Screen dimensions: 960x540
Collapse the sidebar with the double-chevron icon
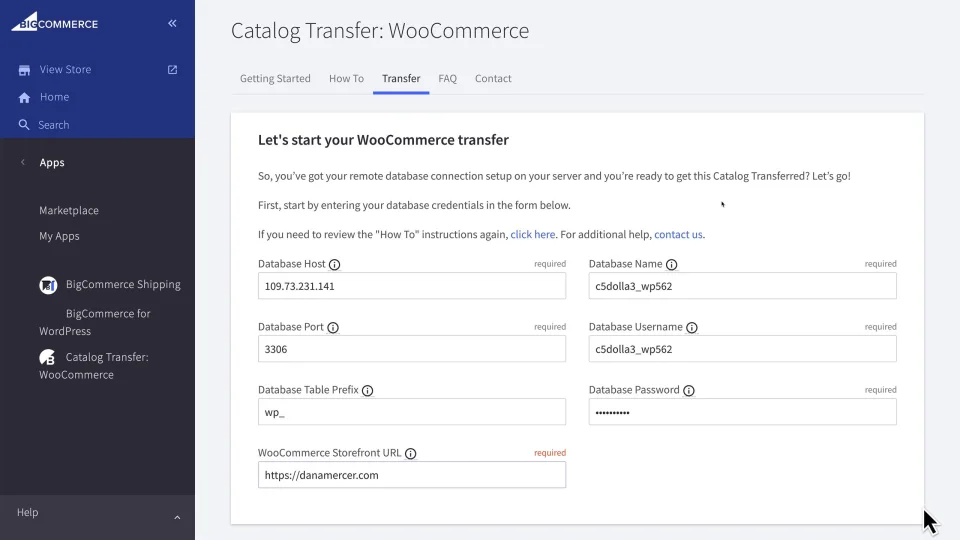(x=172, y=23)
